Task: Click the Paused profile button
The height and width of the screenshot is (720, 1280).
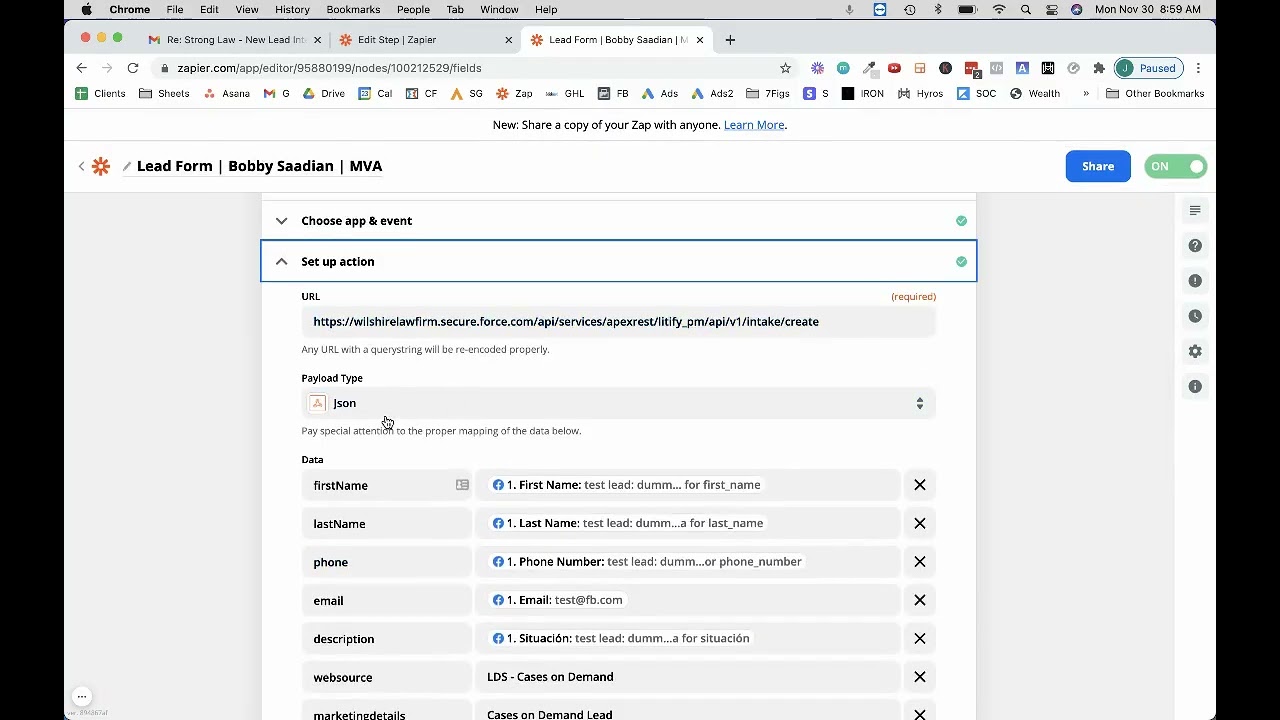Action: point(1147,68)
